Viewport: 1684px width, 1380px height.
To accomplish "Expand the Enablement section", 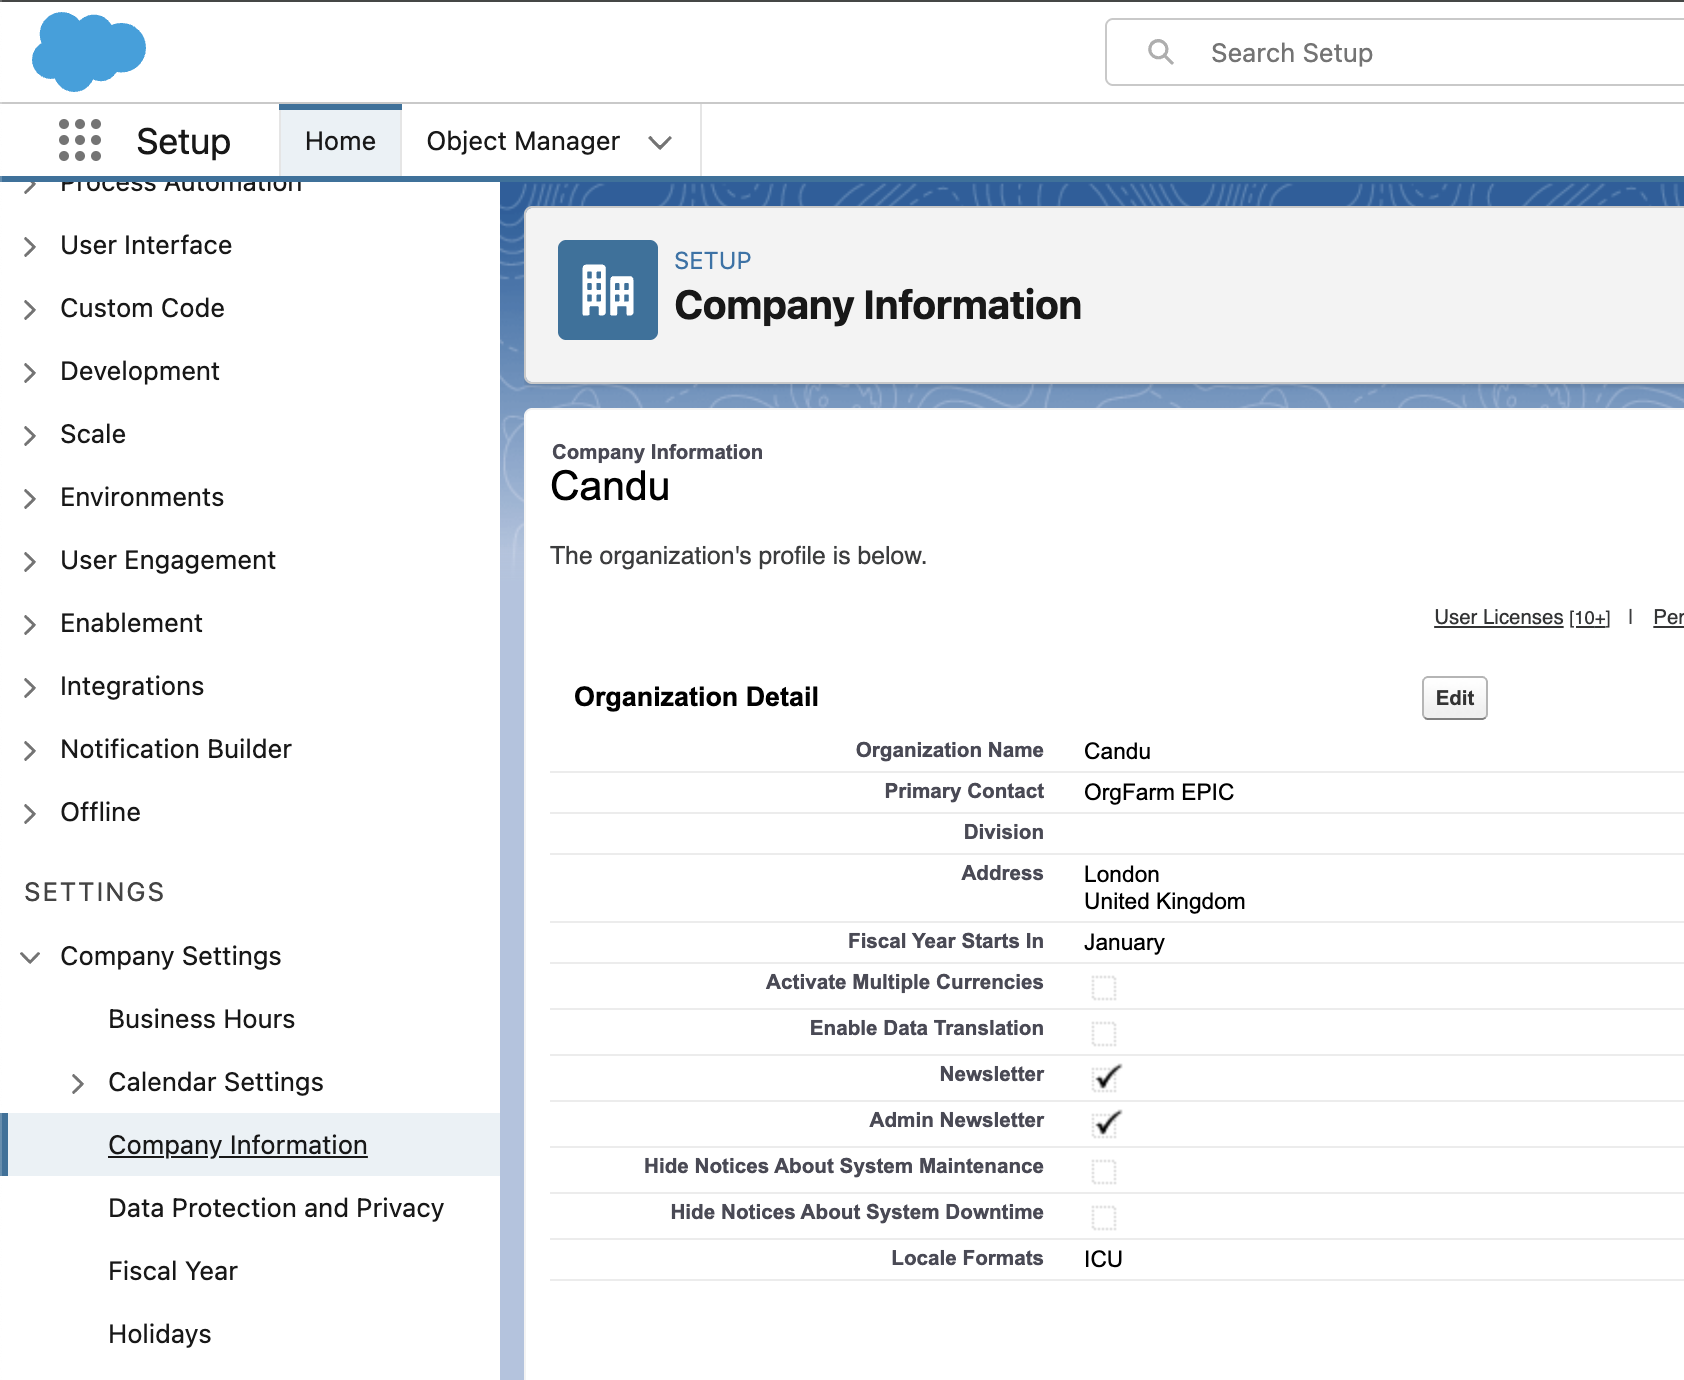I will click(x=30, y=624).
